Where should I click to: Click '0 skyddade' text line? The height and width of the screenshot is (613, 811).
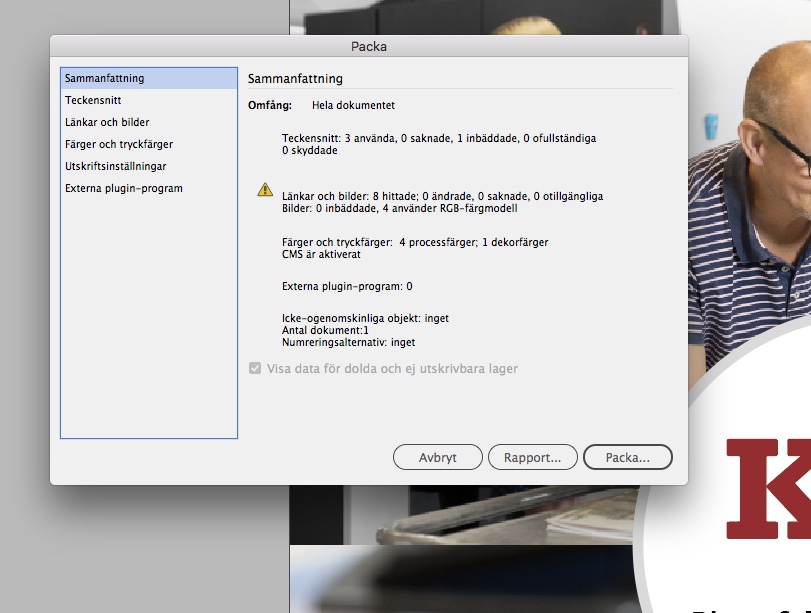coord(309,151)
